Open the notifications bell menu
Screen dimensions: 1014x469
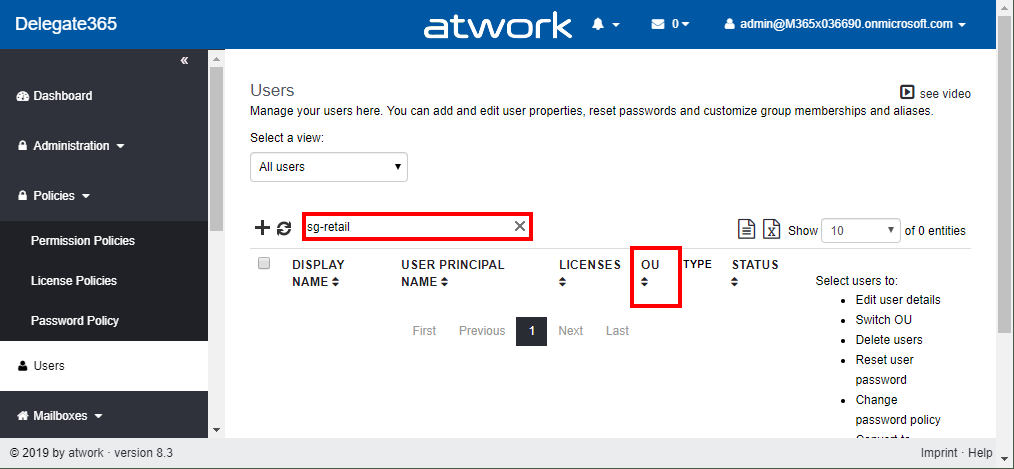pyautogui.click(x=606, y=24)
